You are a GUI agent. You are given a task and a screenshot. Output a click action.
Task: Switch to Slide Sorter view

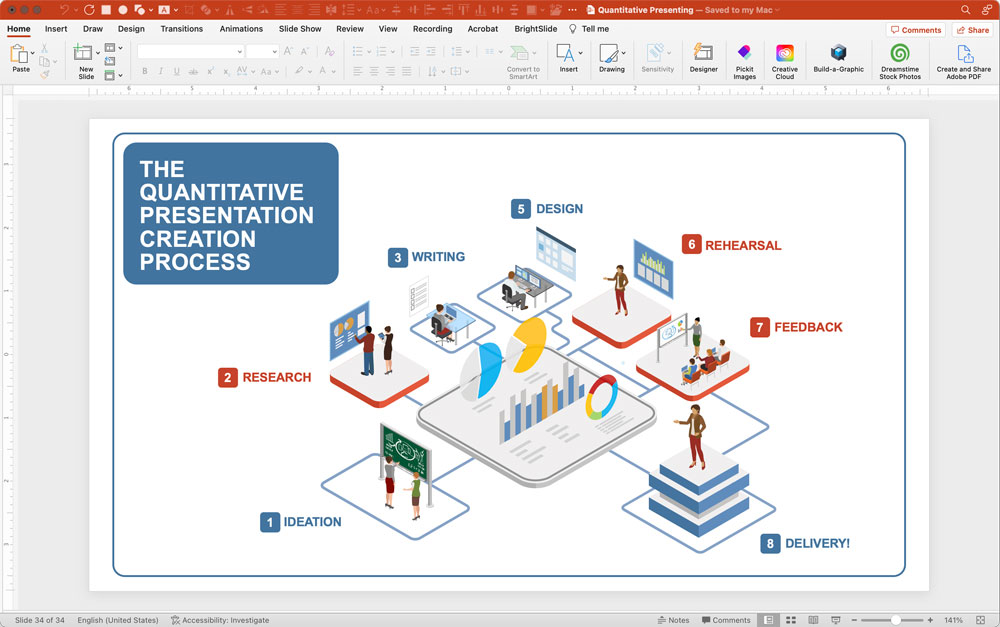pos(791,620)
